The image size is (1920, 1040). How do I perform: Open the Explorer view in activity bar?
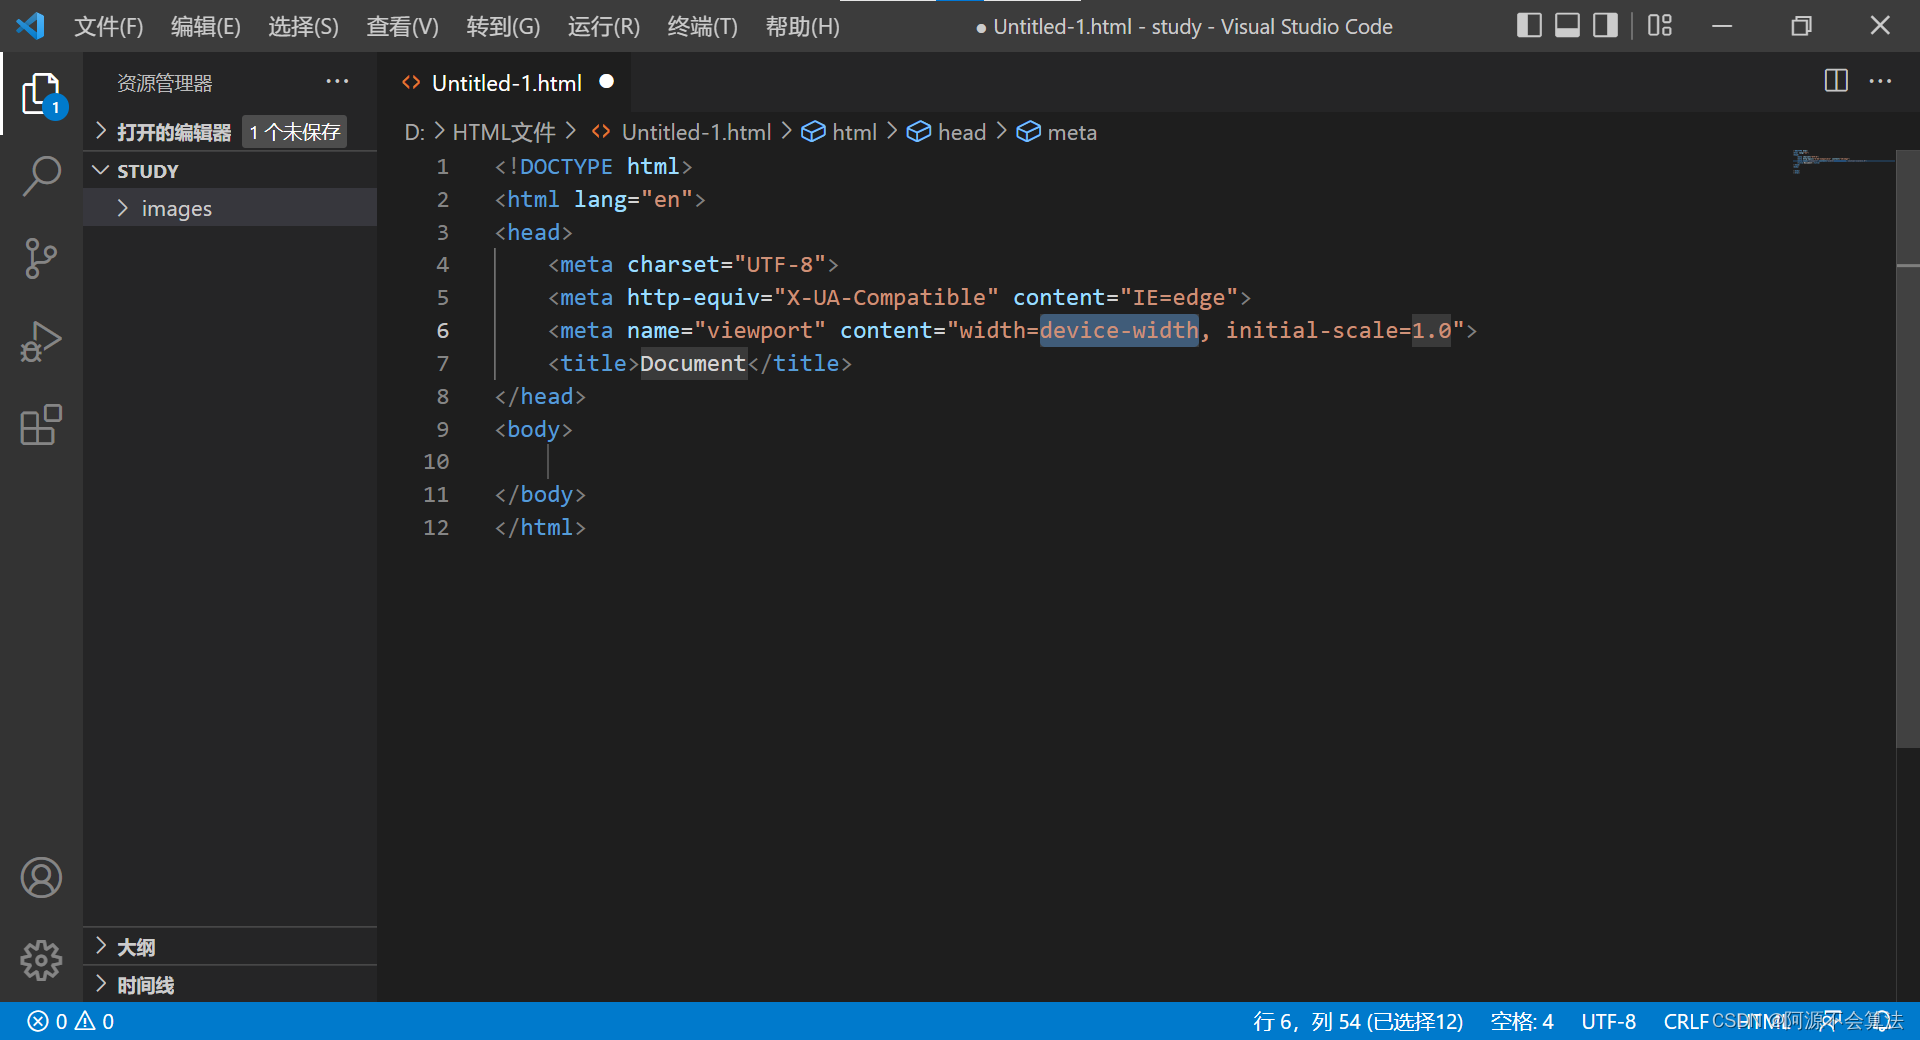point(41,94)
